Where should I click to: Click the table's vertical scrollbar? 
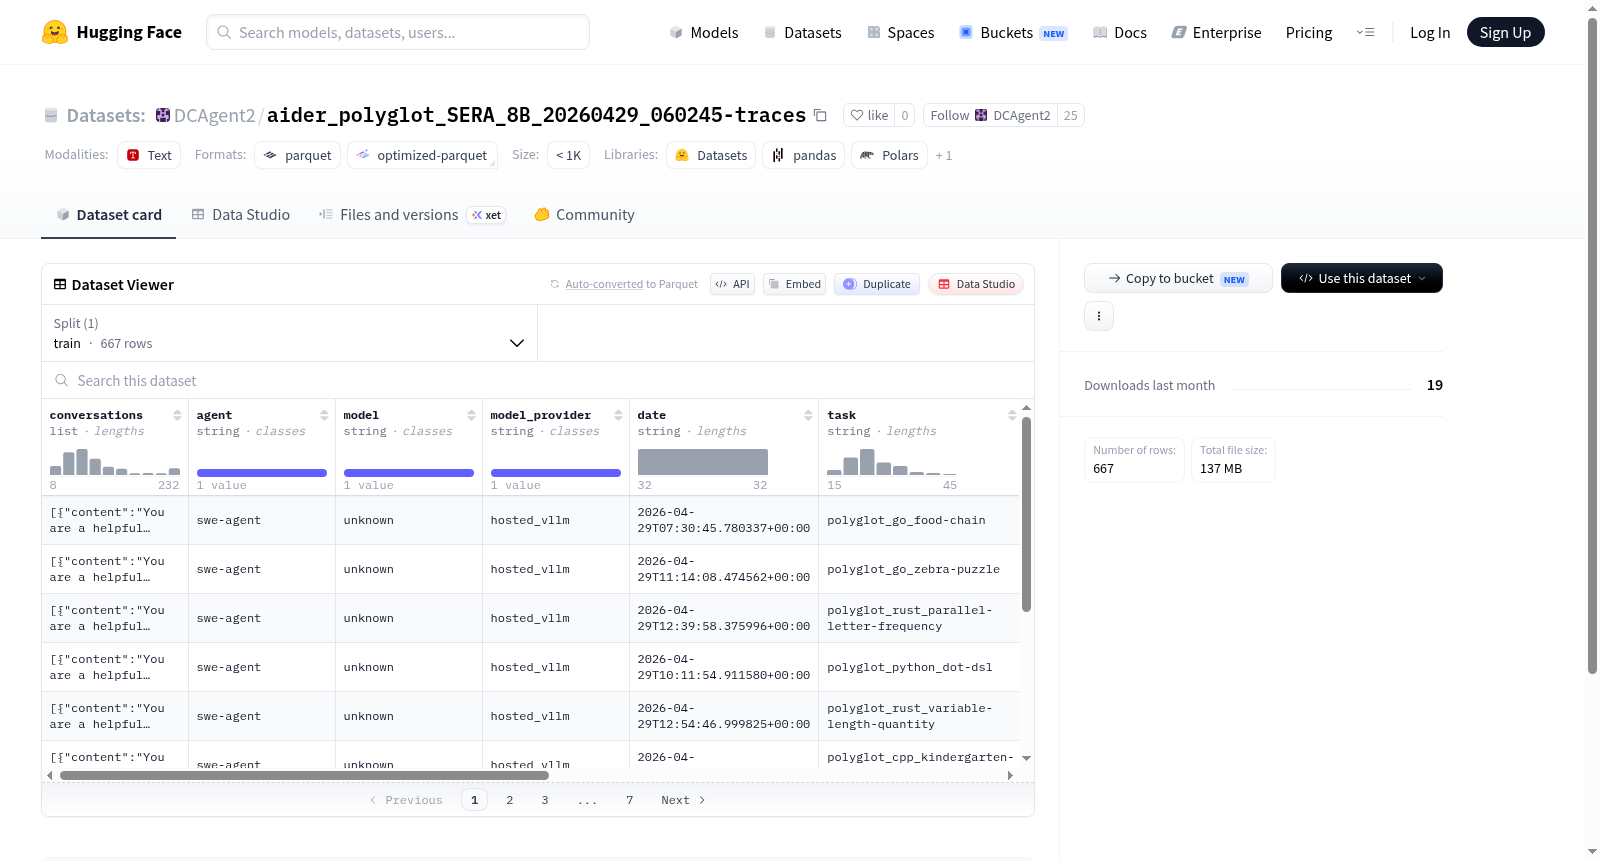1026,514
